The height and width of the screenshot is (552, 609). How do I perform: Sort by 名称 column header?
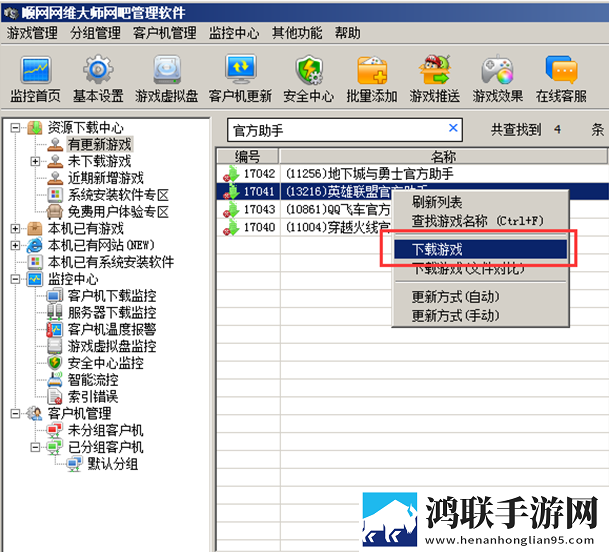coord(443,156)
